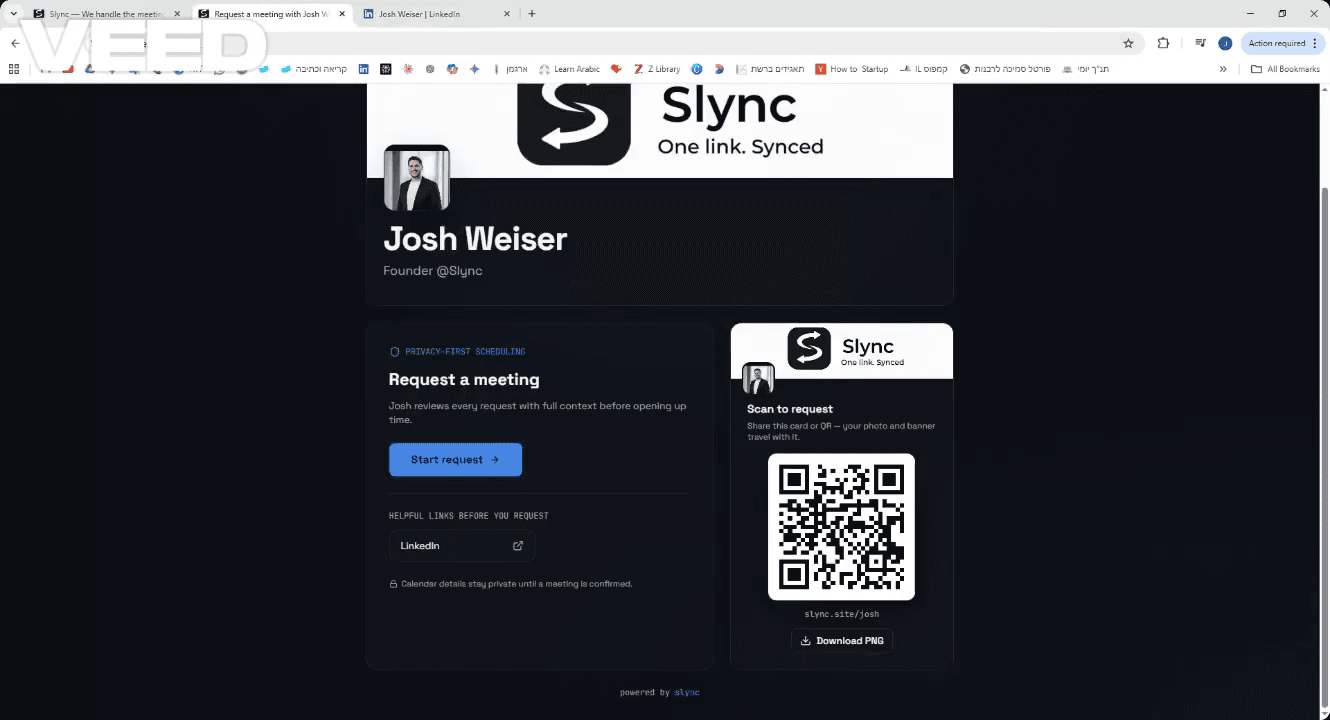Open the LinkedIn bookmark icon
This screenshot has width=1330, height=720.
tap(363, 69)
